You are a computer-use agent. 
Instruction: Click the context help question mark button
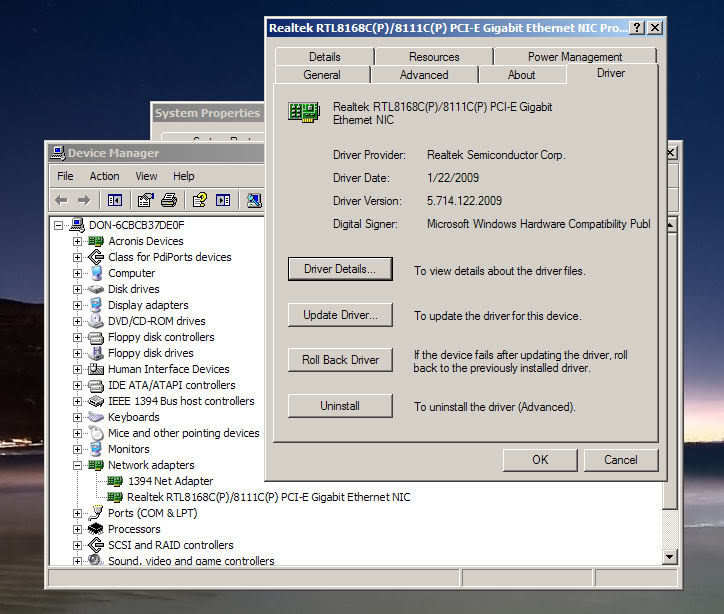point(636,28)
